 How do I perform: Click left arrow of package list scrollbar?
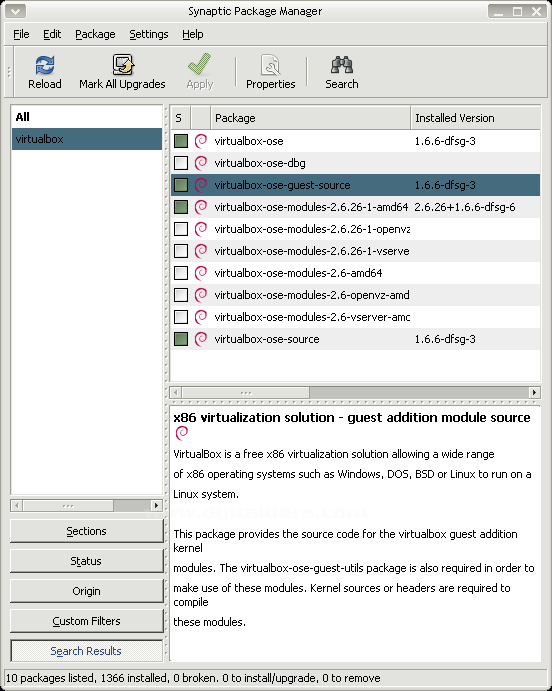(x=176, y=392)
